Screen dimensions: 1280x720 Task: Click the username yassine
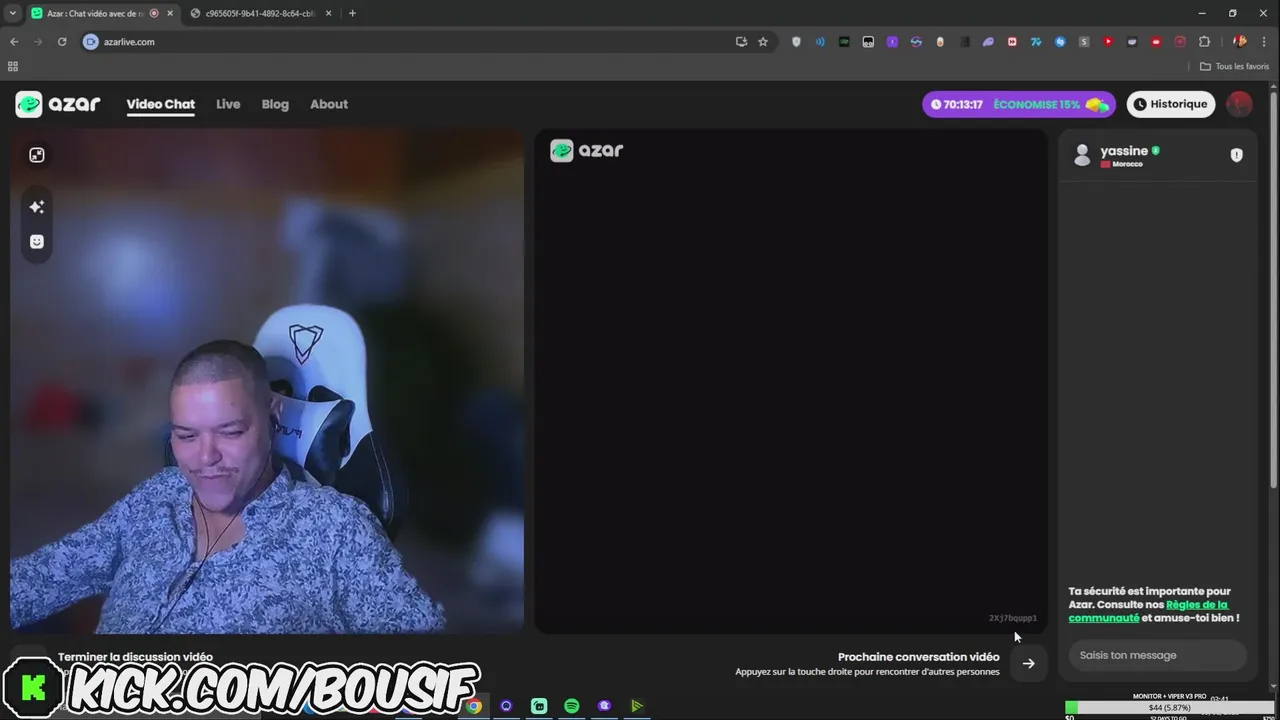[x=1124, y=151]
